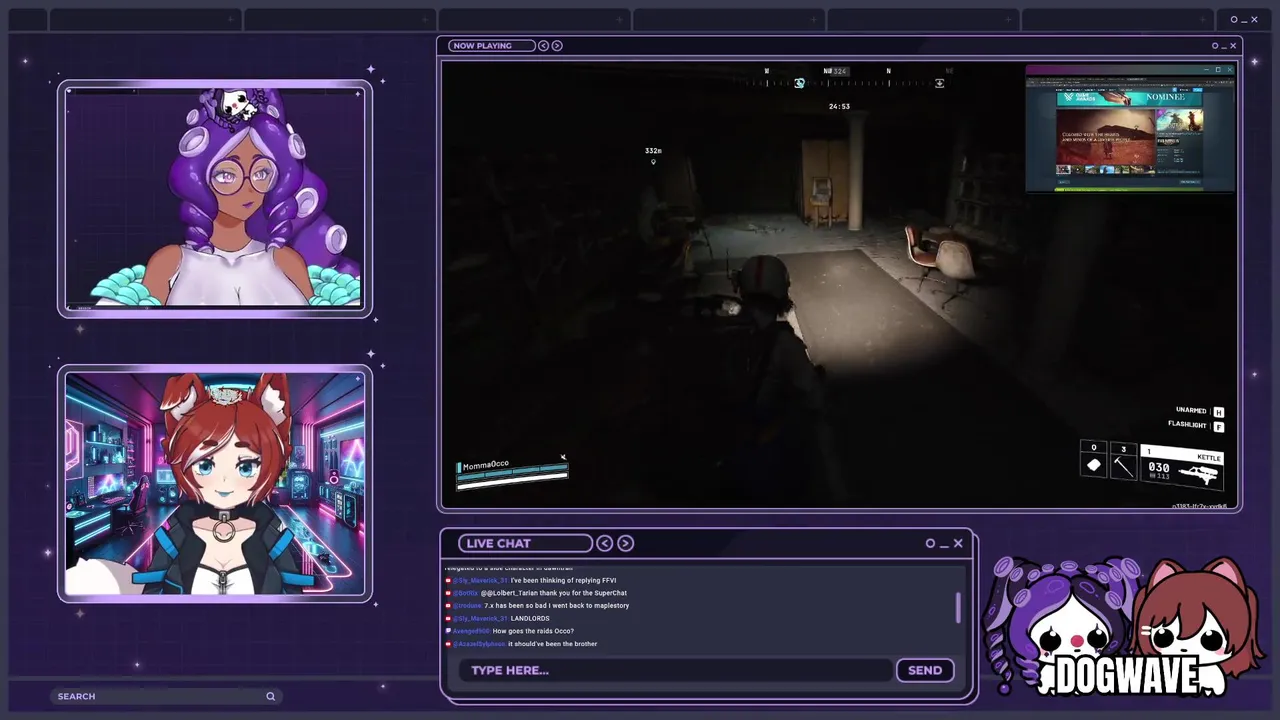1280x720 pixels.
Task: Click the circle button in Now Playing titlebar
Action: point(1215,45)
